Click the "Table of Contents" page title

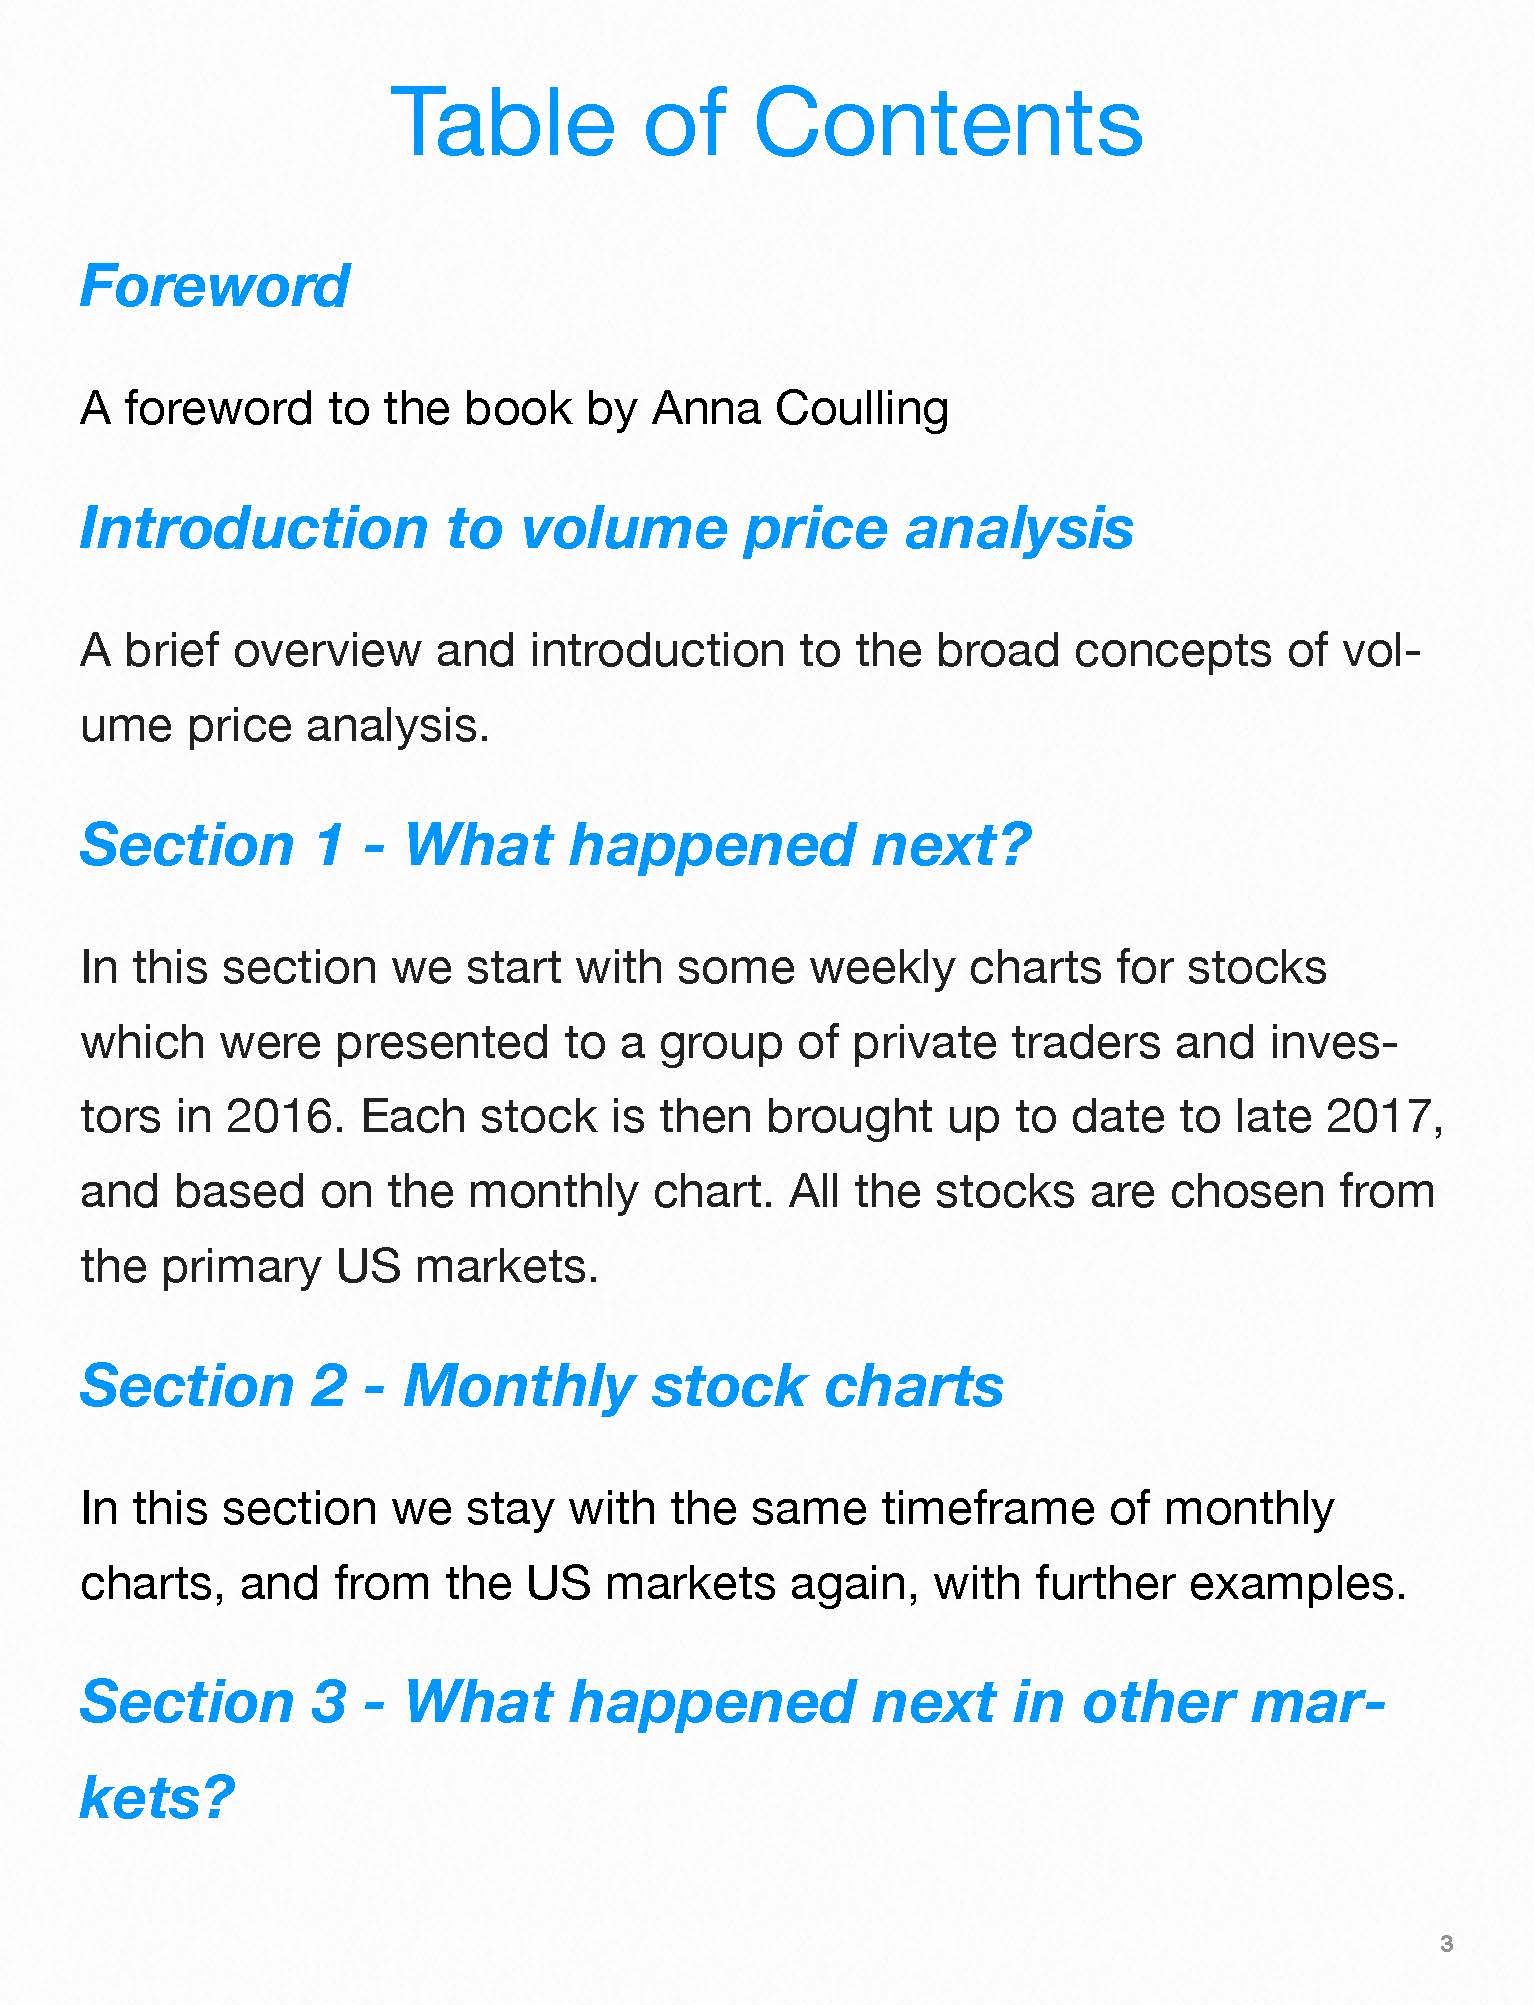766,122
